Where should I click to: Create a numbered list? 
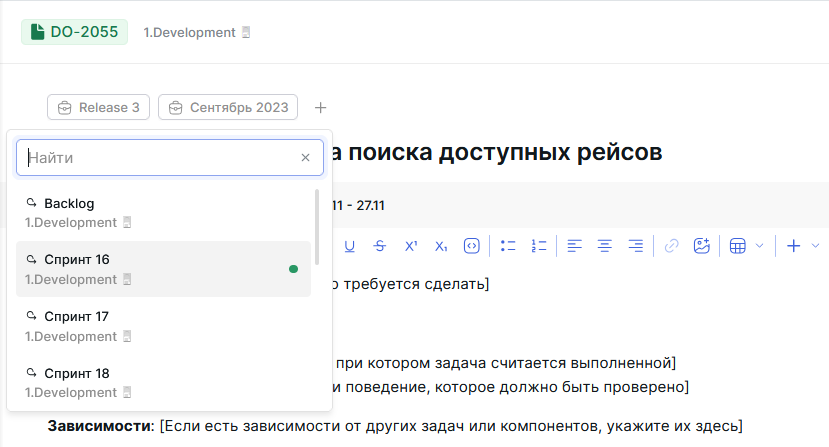[539, 245]
